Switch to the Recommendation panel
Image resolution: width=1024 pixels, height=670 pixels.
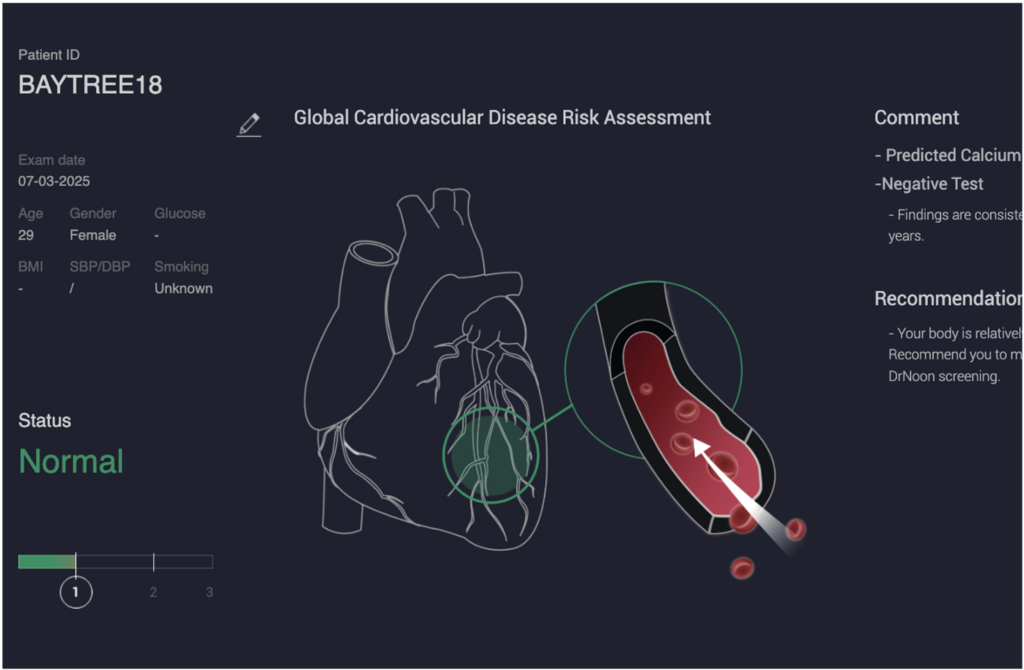(x=947, y=298)
